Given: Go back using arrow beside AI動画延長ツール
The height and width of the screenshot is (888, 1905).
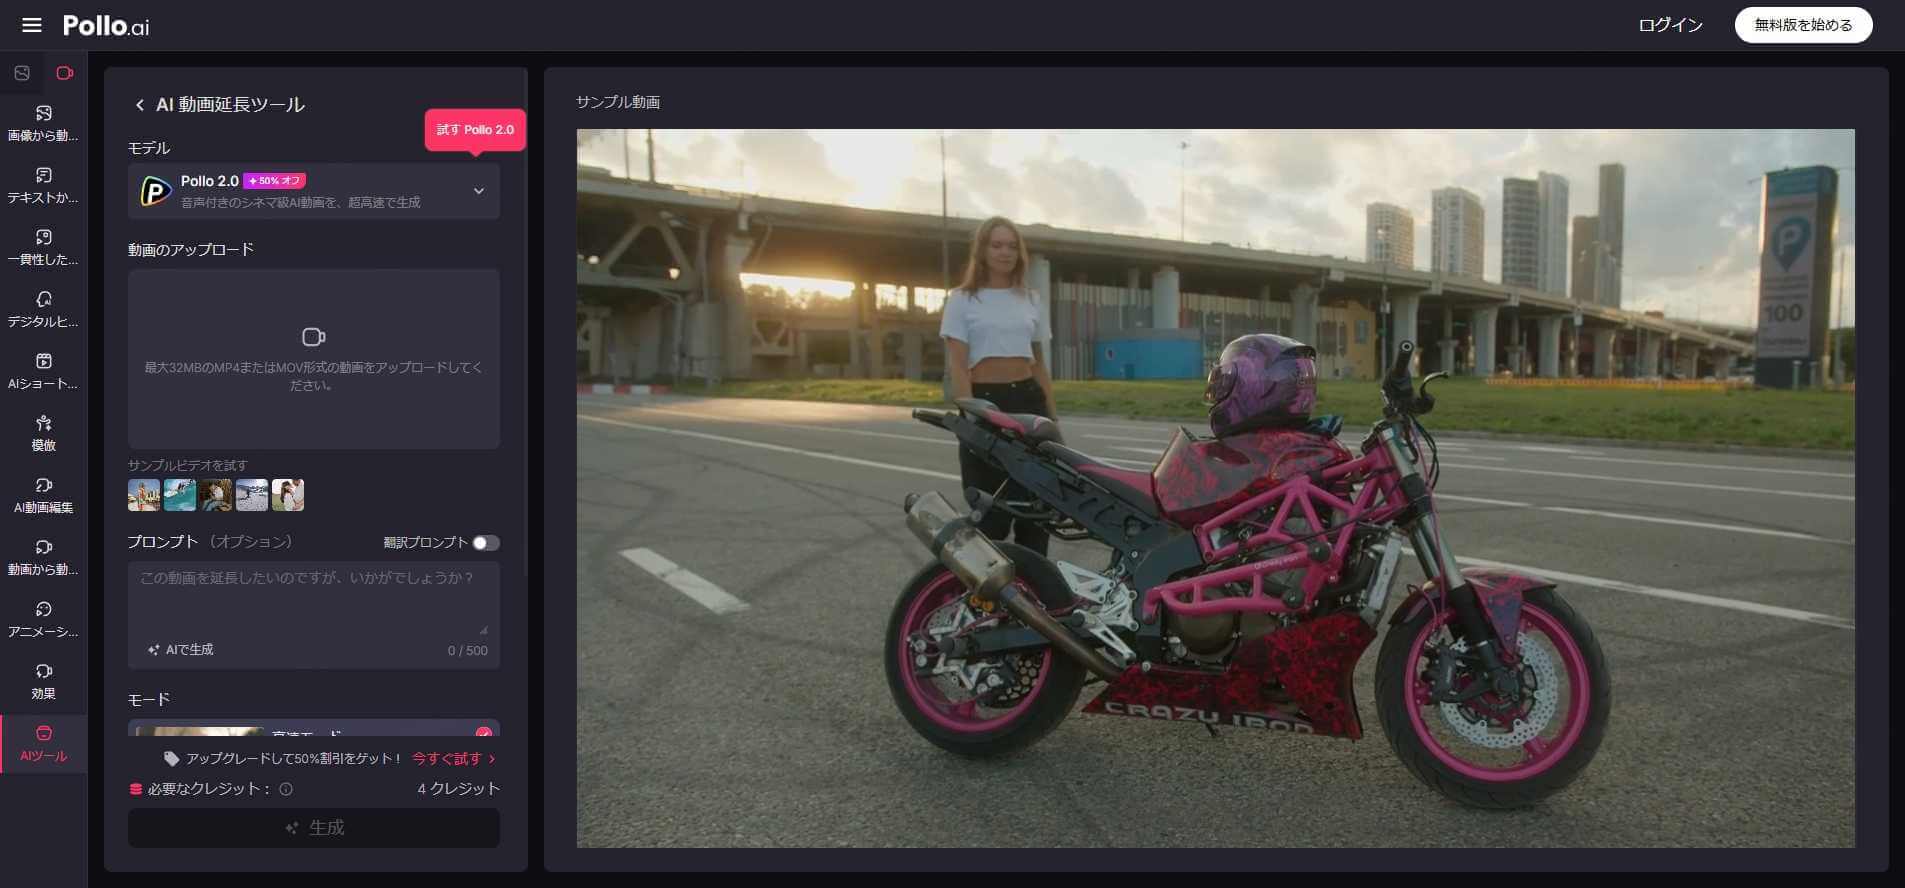Looking at the screenshot, I should point(139,105).
